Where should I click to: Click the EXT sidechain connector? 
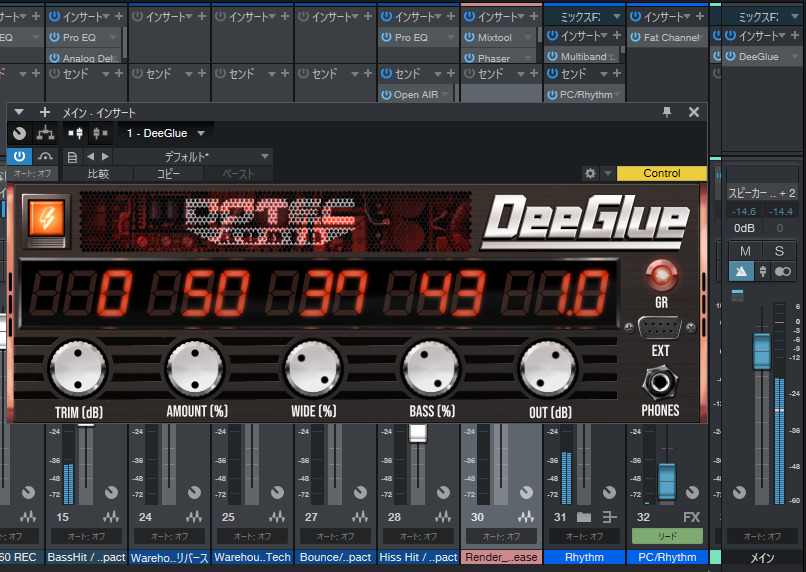tap(660, 327)
